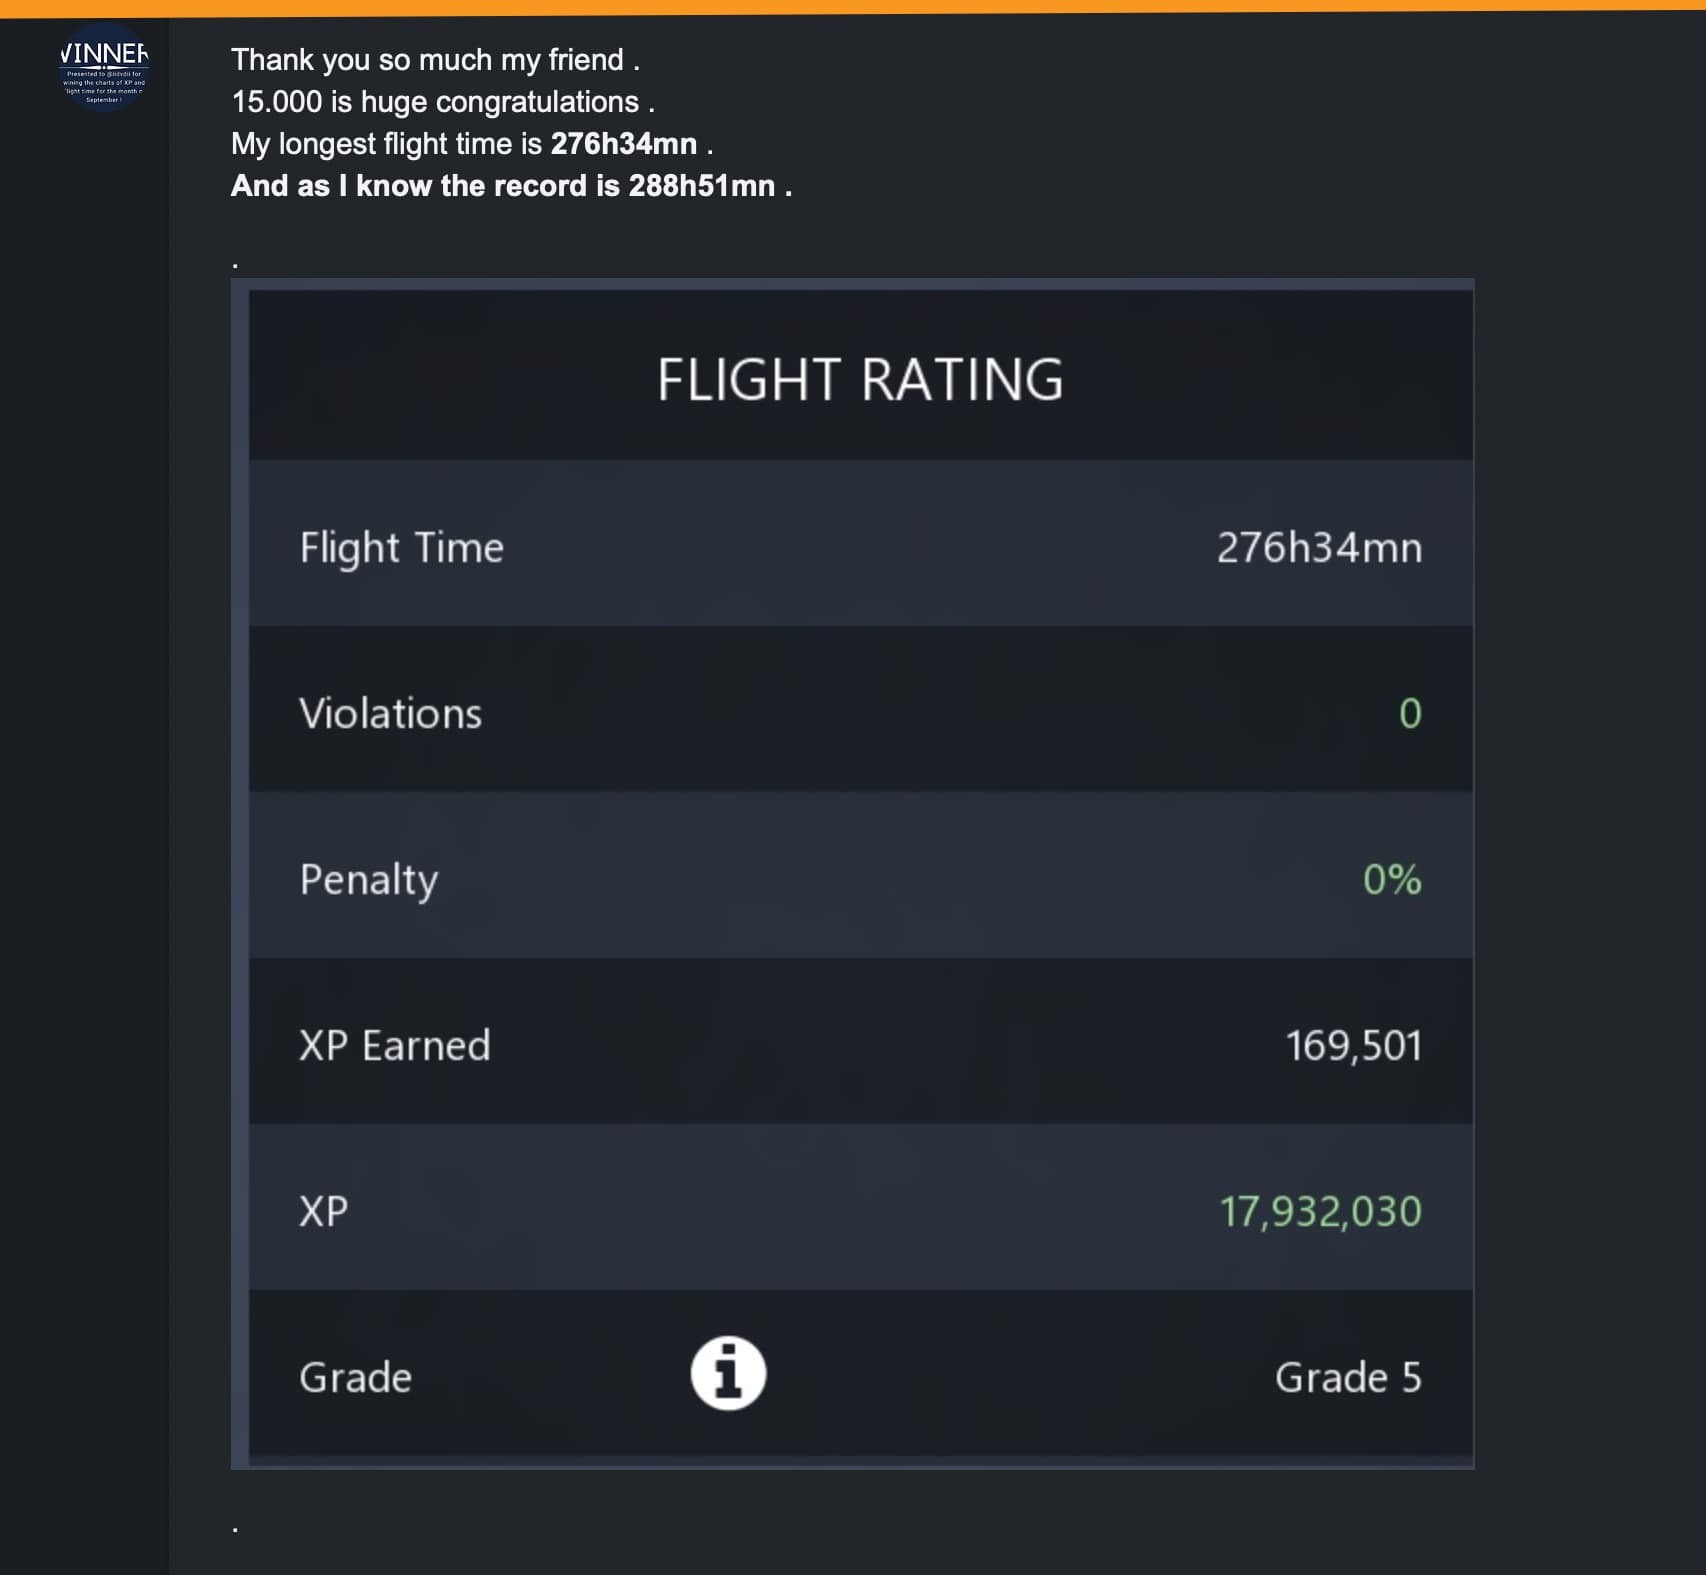Click the orange bar at top
This screenshot has height=1575, width=1706.
pos(853,7)
